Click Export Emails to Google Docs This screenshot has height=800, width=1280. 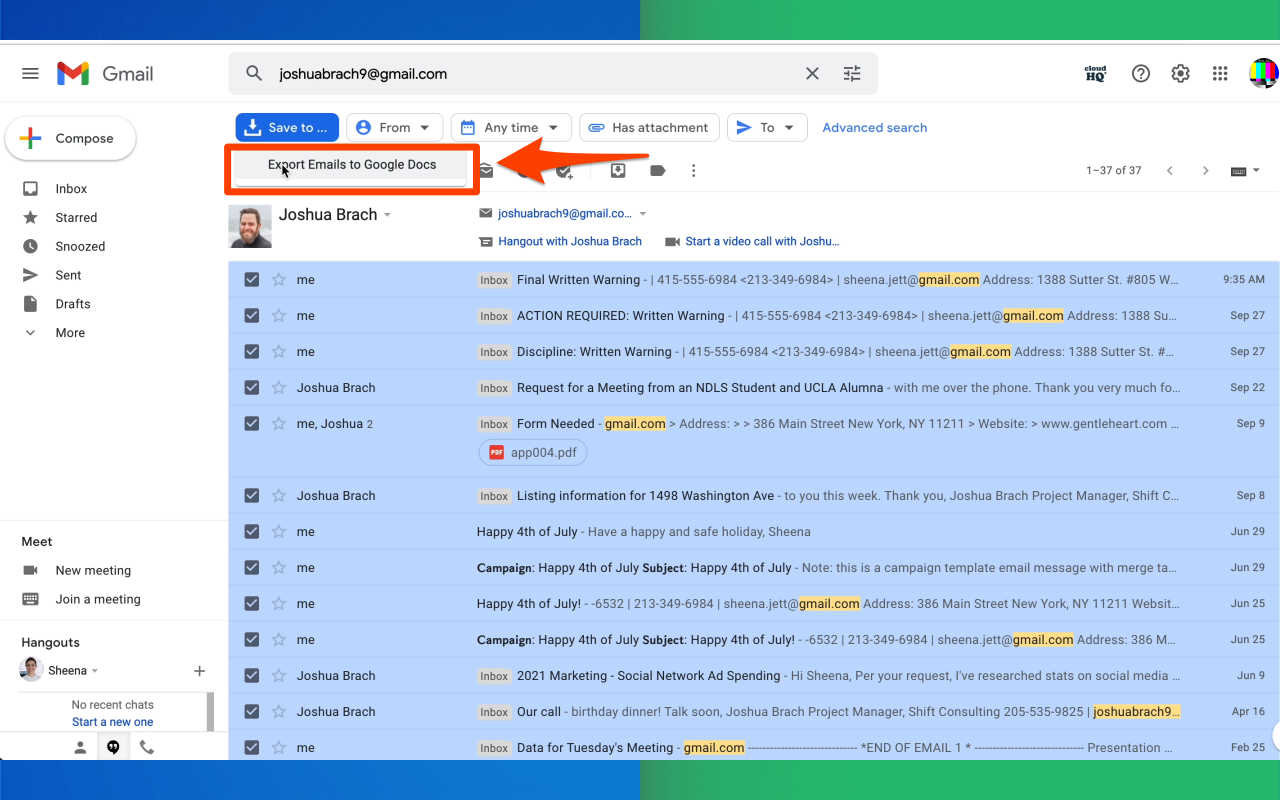352,164
